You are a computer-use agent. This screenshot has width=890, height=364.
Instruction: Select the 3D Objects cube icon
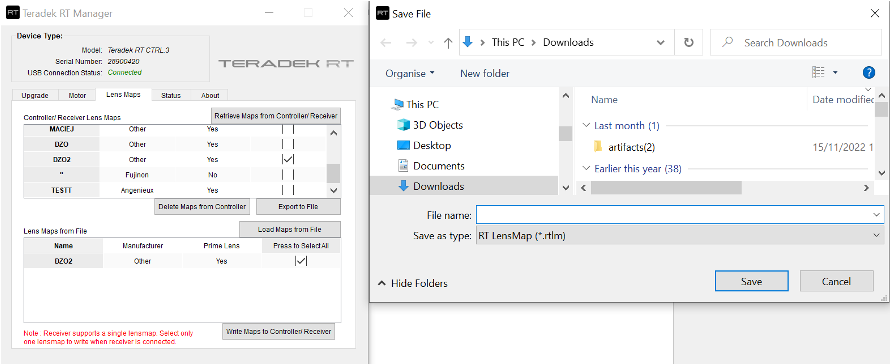pos(404,125)
